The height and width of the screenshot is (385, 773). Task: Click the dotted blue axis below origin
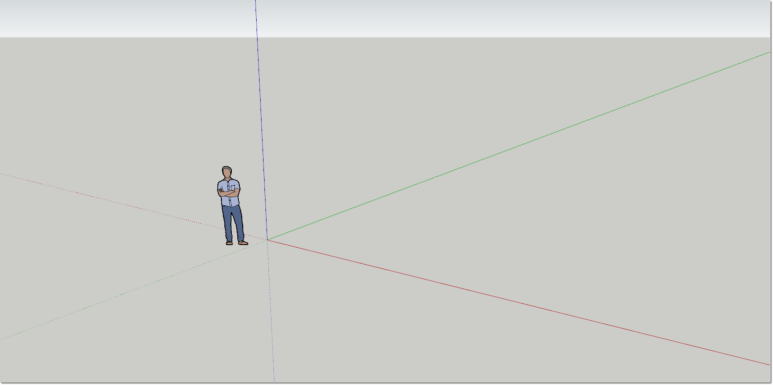tap(271, 311)
